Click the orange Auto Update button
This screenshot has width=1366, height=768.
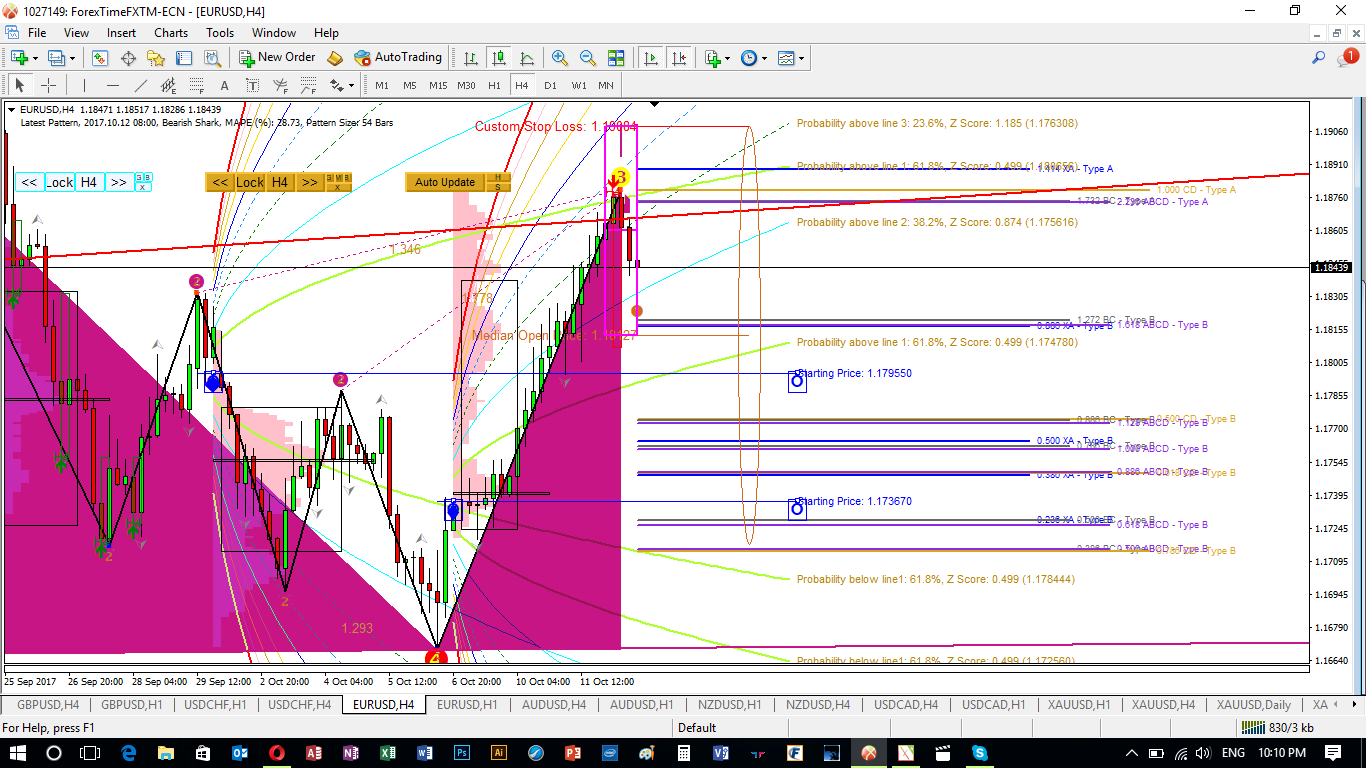[x=445, y=182]
